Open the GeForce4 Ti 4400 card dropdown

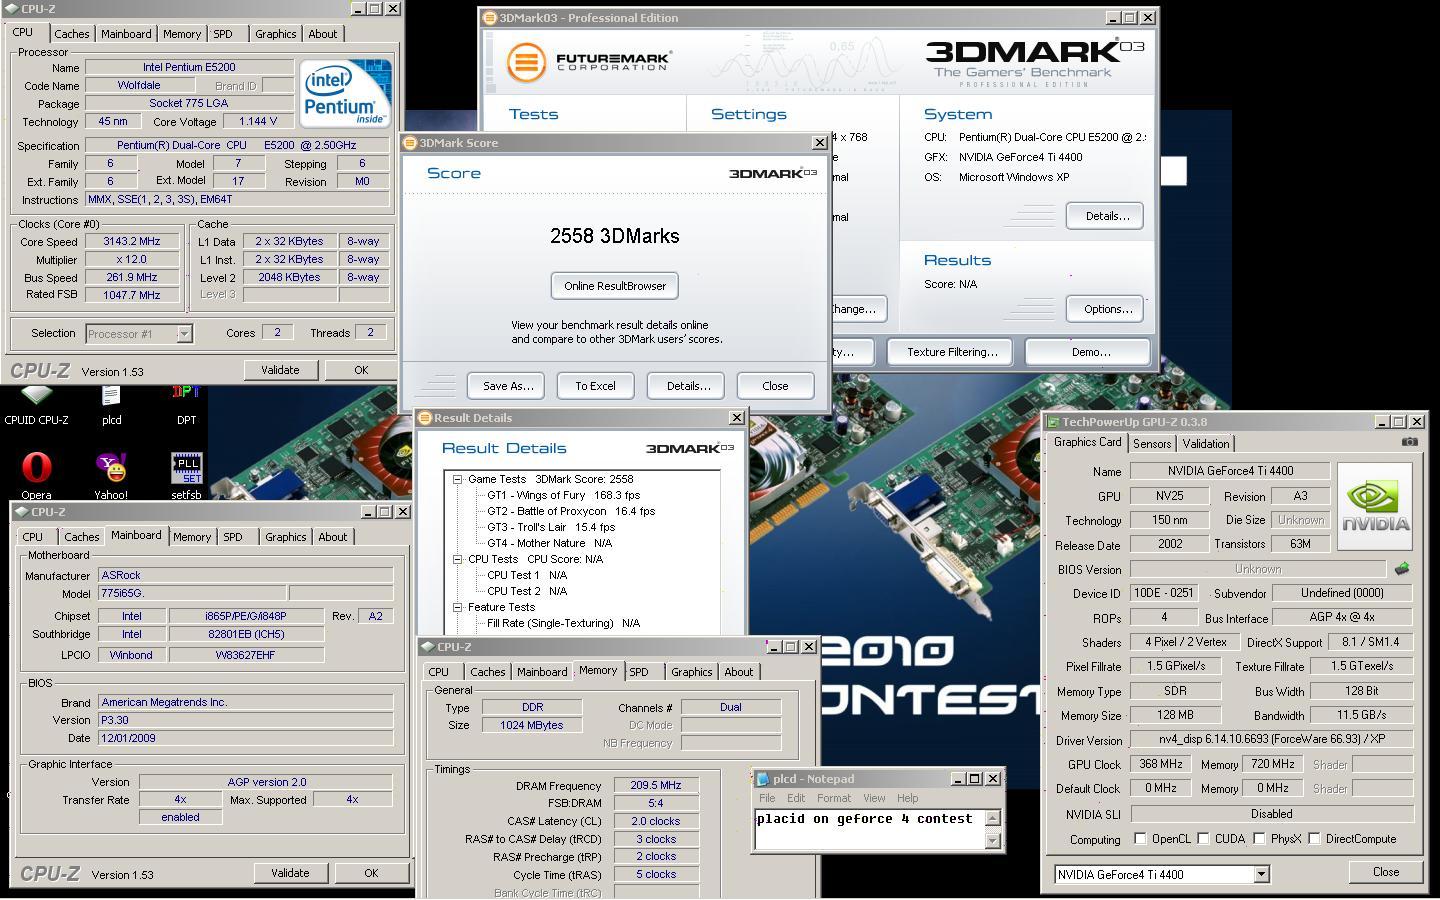tap(1261, 874)
